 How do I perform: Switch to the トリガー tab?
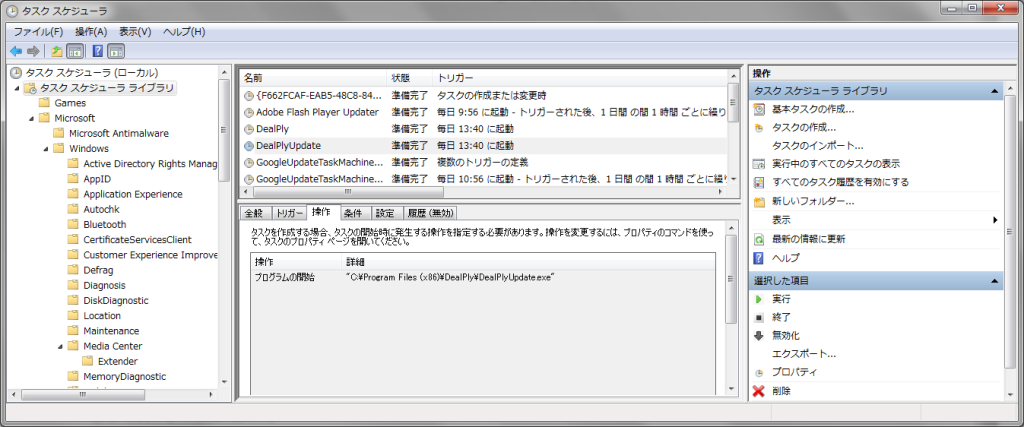pos(289,213)
